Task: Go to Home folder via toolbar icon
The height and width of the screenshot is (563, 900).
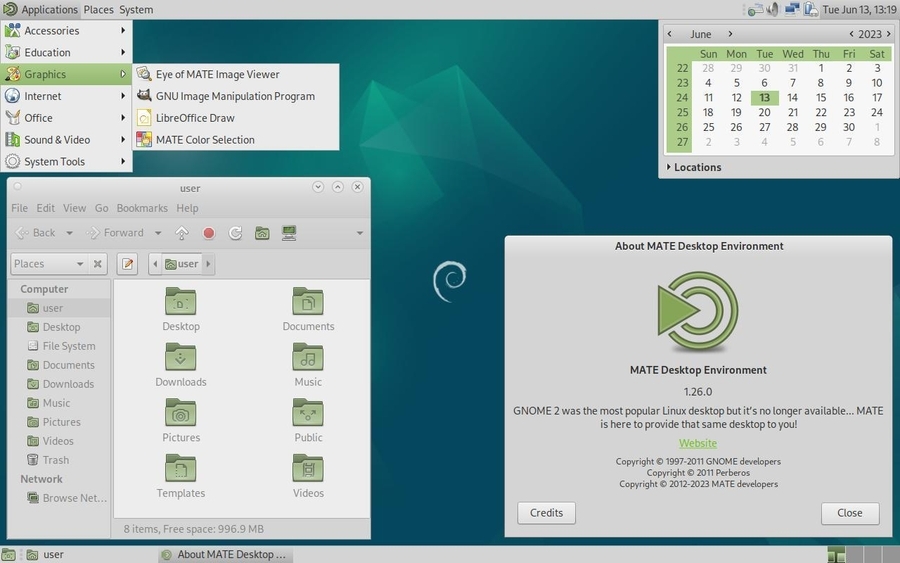Action: tap(262, 233)
